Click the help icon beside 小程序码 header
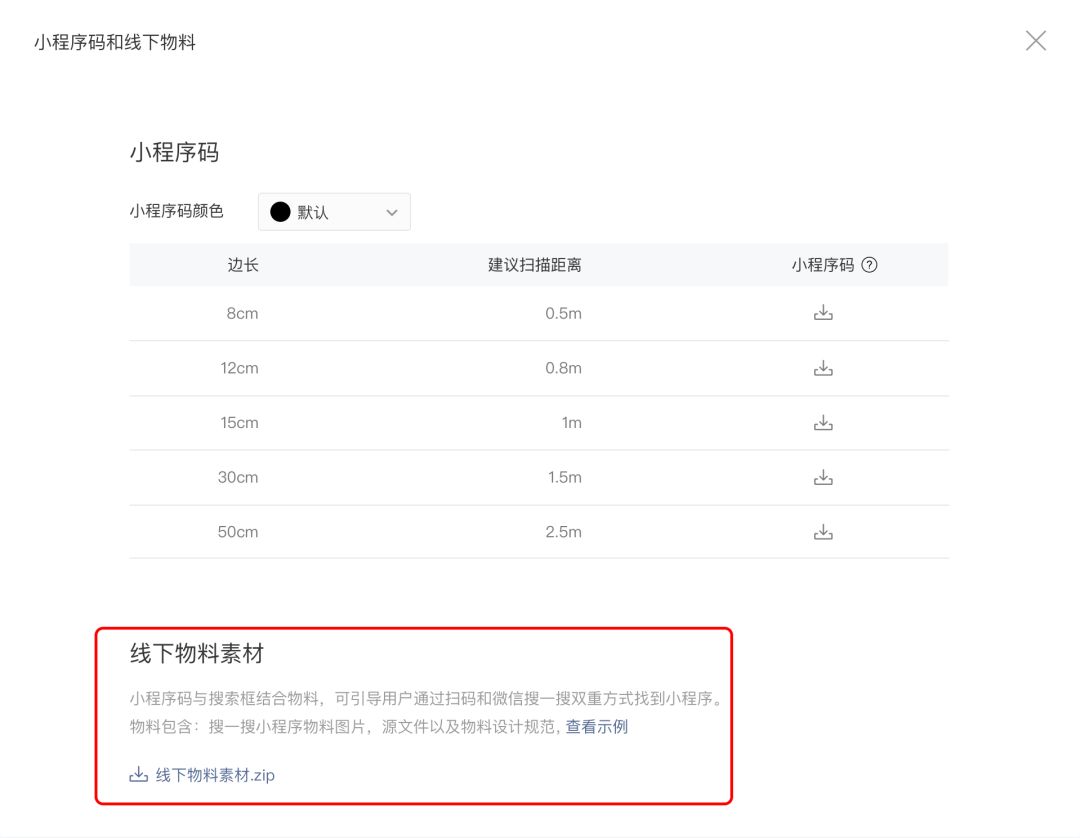The width and height of the screenshot is (1080, 838). (869, 265)
